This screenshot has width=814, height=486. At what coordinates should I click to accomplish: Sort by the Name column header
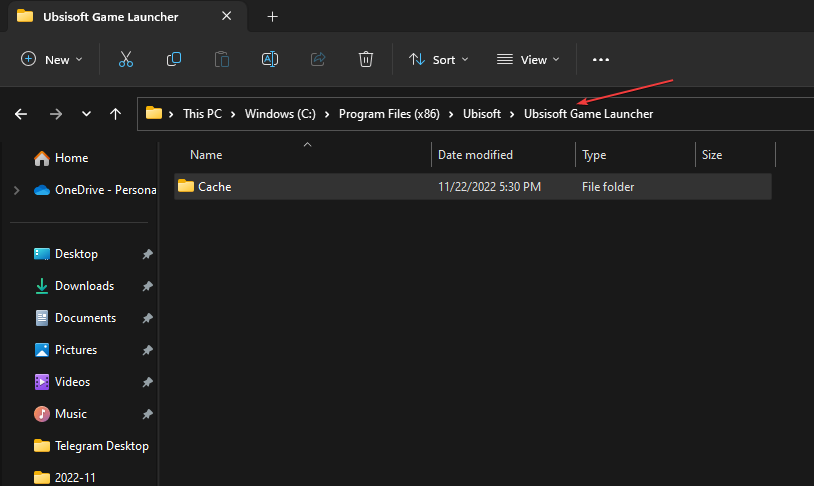click(206, 155)
